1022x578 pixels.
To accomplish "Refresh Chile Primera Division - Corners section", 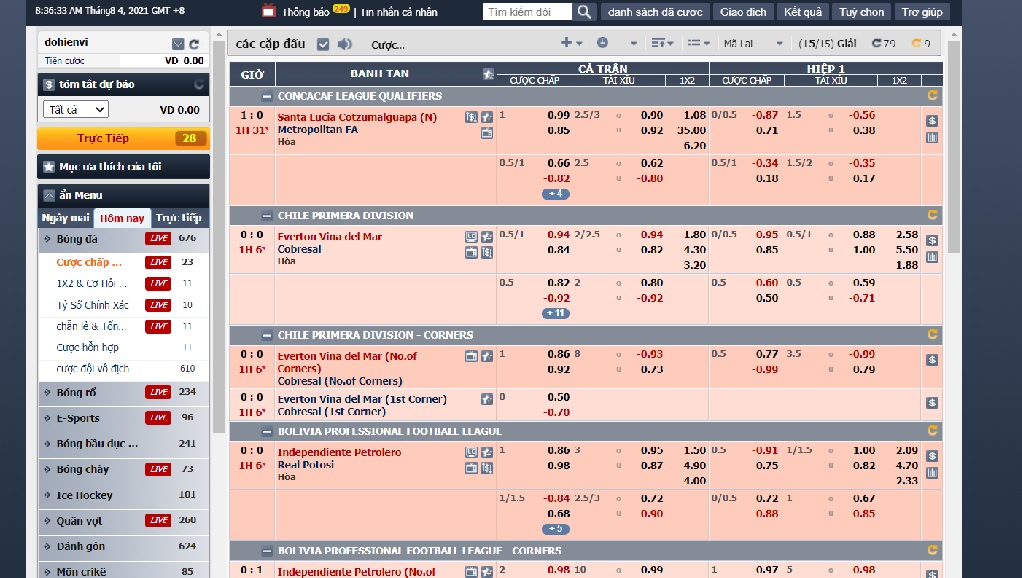I will [933, 334].
